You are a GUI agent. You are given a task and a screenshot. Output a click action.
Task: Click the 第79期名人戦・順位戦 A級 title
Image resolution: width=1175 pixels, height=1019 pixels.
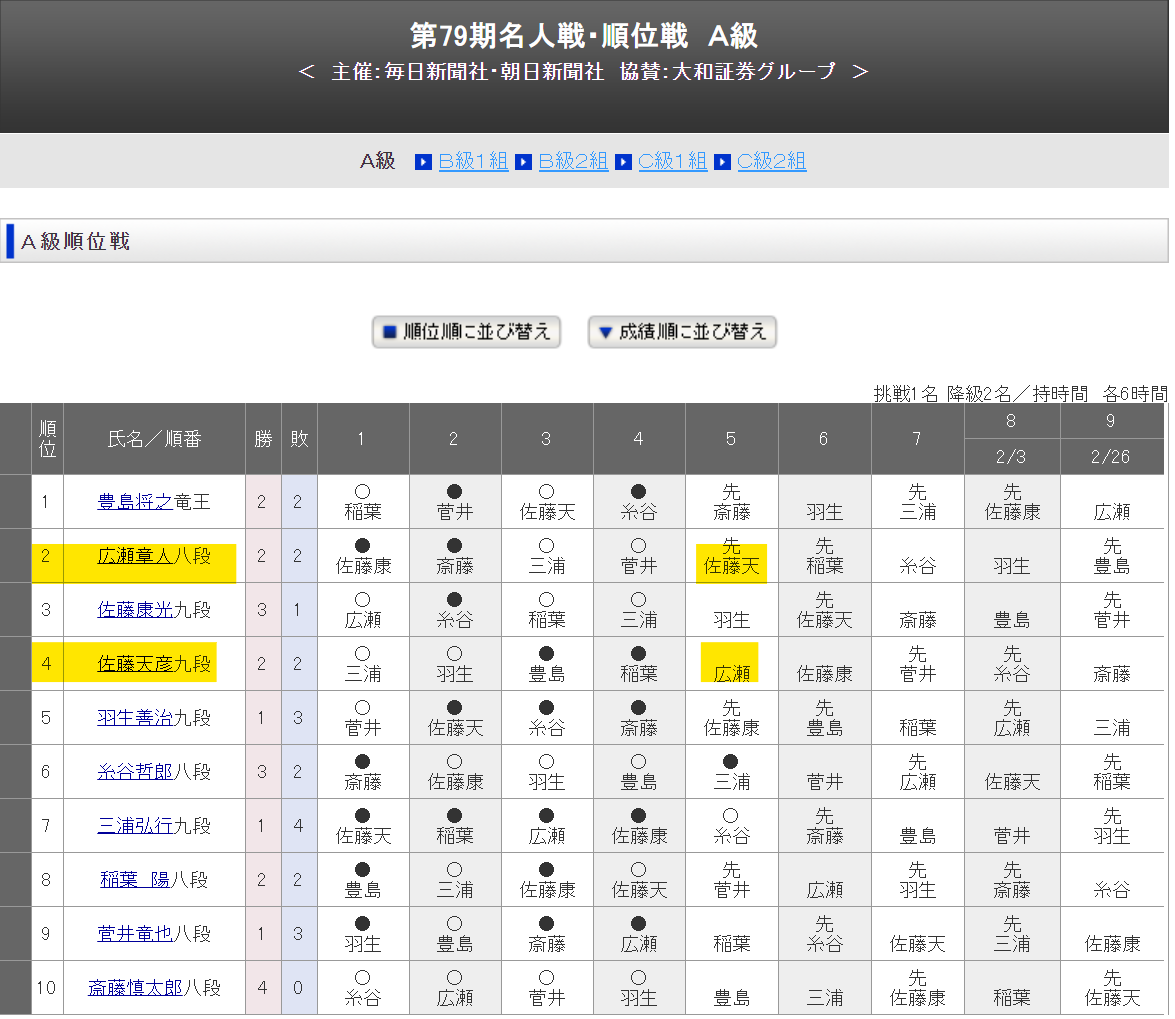point(584,35)
